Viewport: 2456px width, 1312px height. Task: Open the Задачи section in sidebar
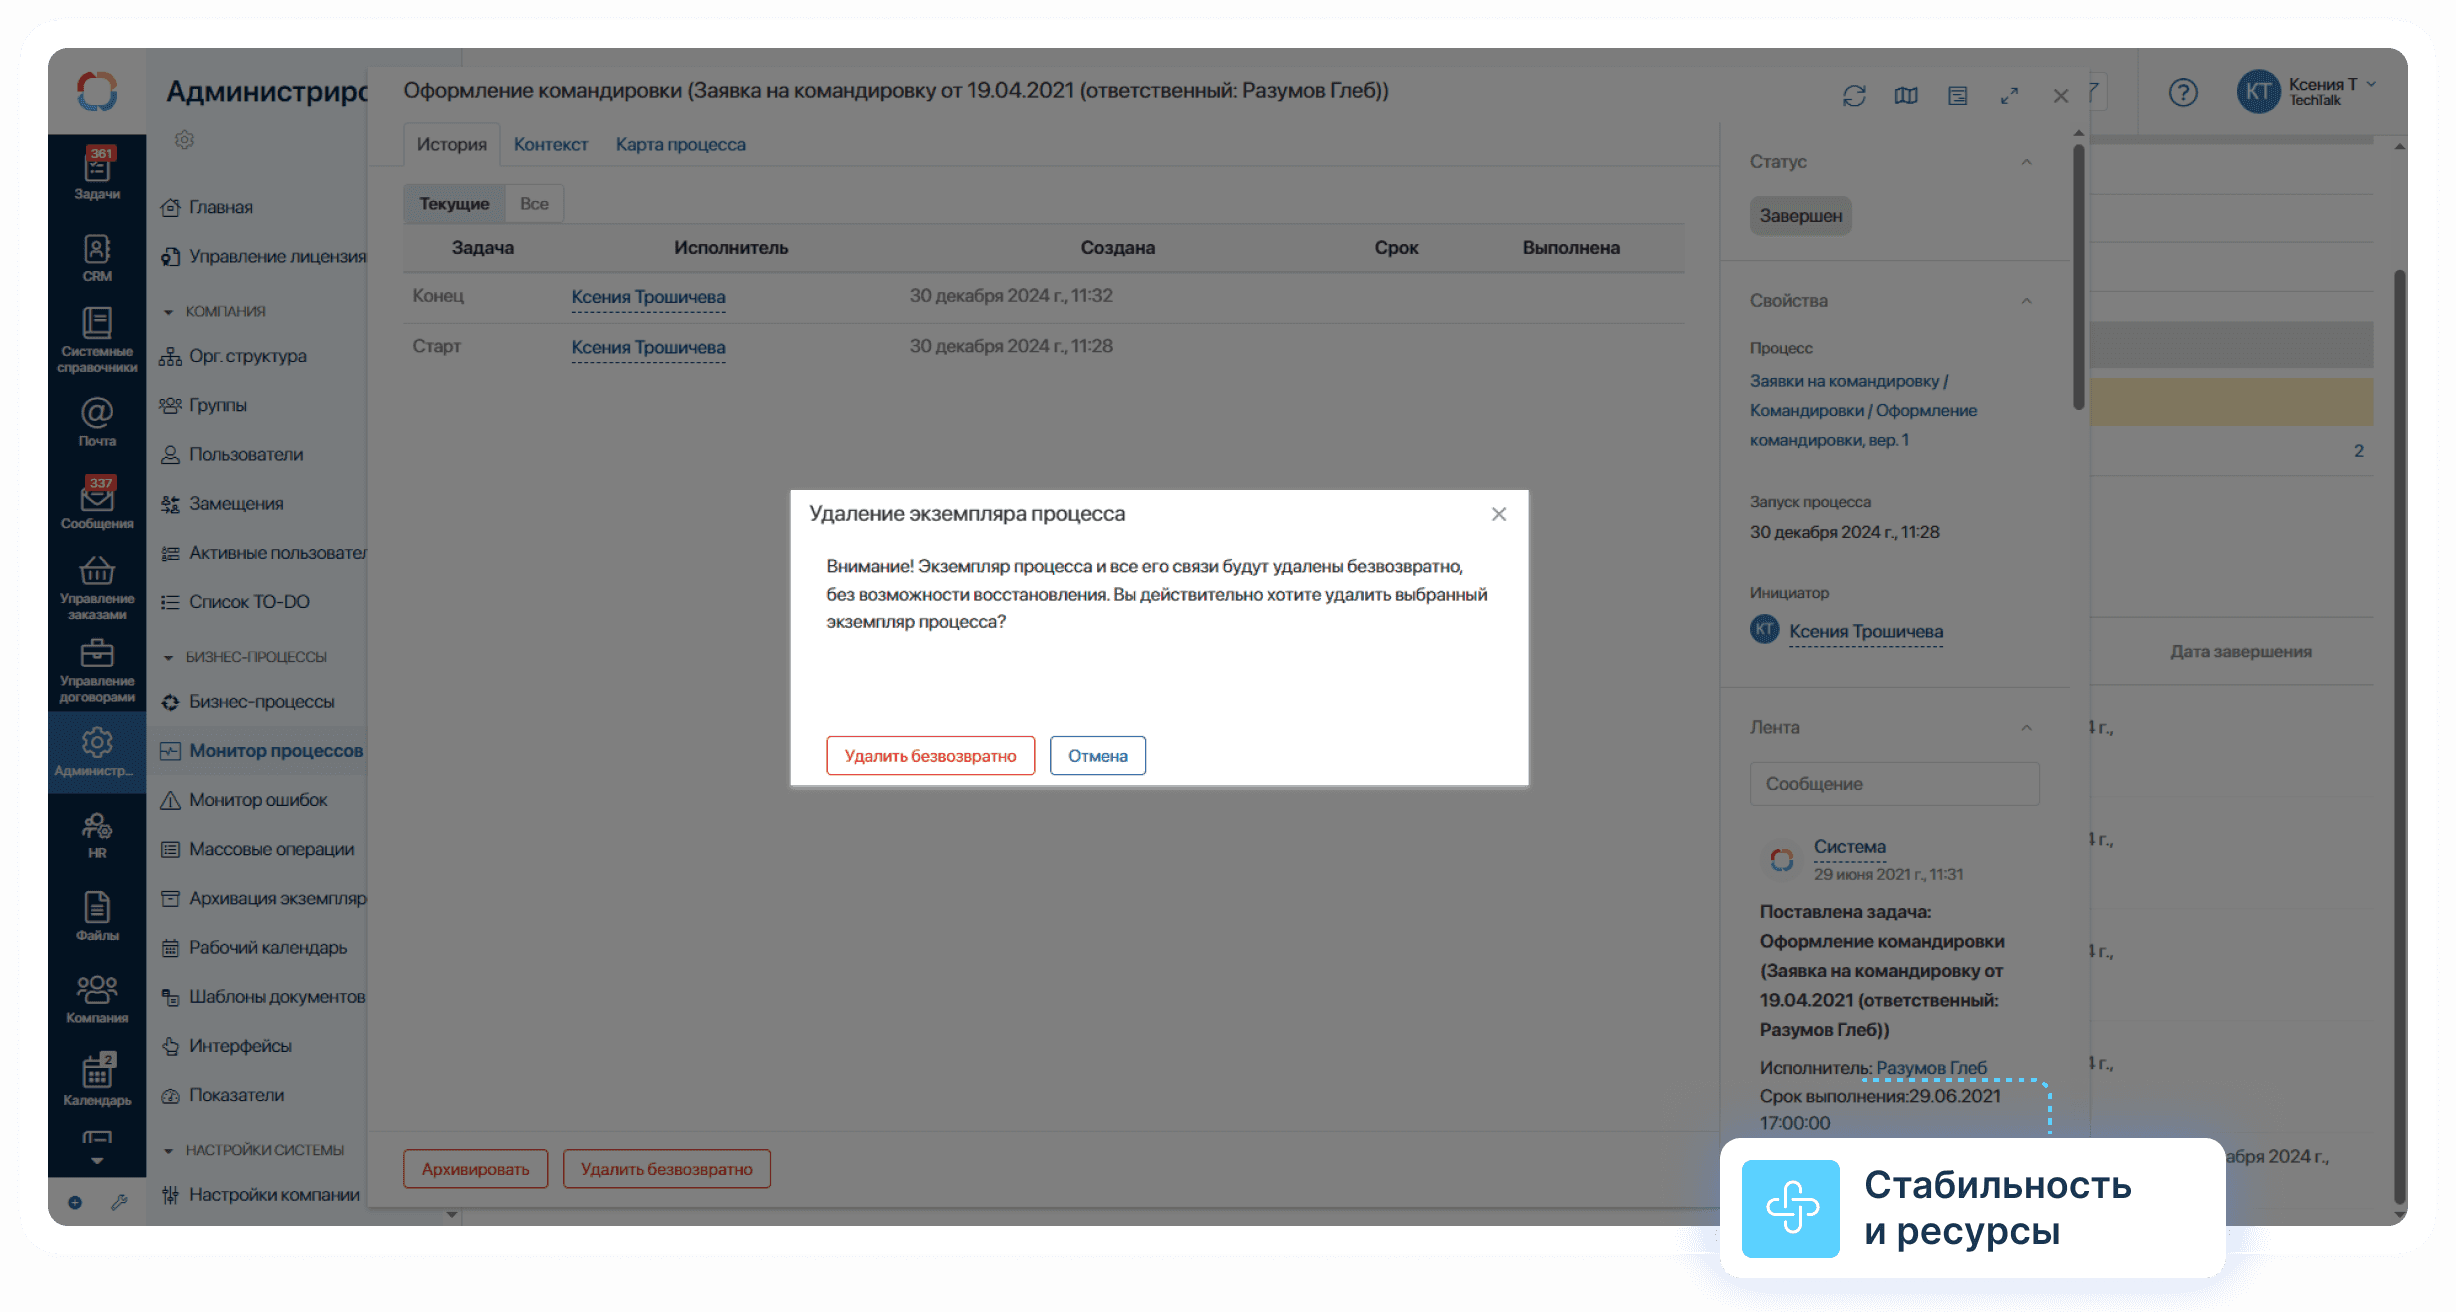click(x=97, y=174)
